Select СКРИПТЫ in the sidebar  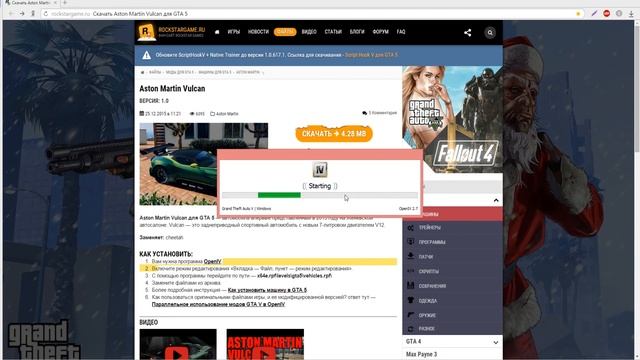429,272
